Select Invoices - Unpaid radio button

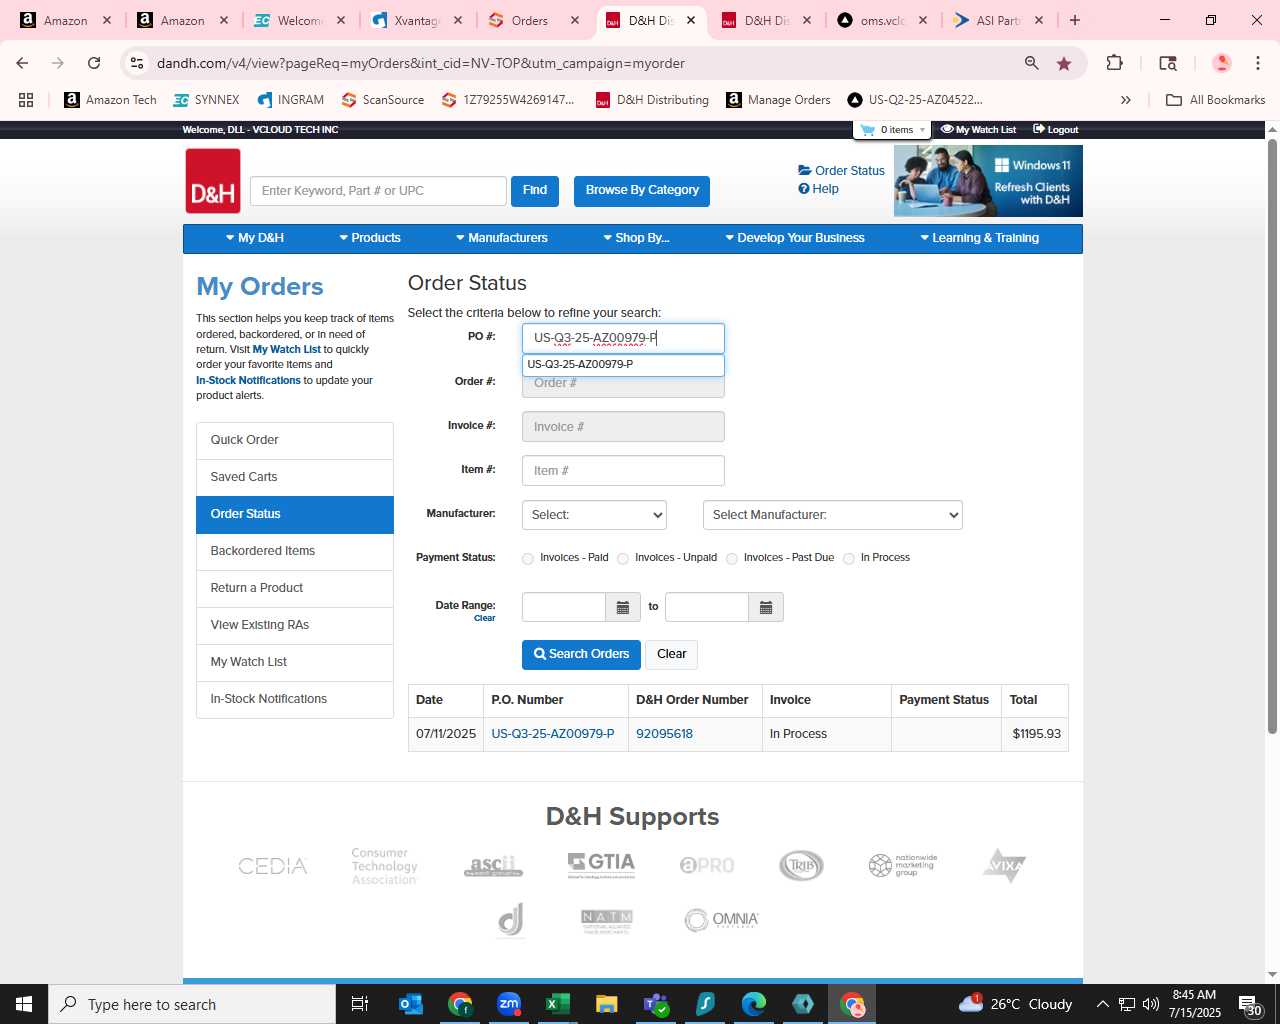tap(623, 558)
